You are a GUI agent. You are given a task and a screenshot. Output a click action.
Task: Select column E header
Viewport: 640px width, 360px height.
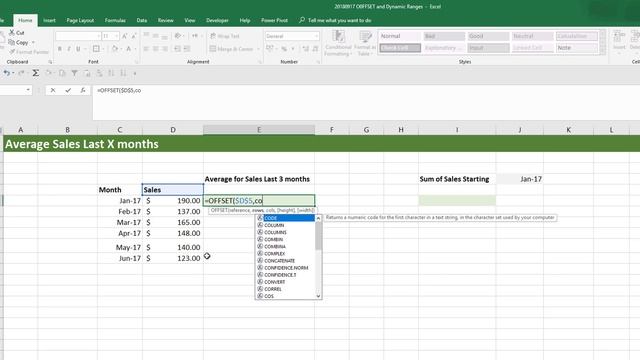coord(259,130)
